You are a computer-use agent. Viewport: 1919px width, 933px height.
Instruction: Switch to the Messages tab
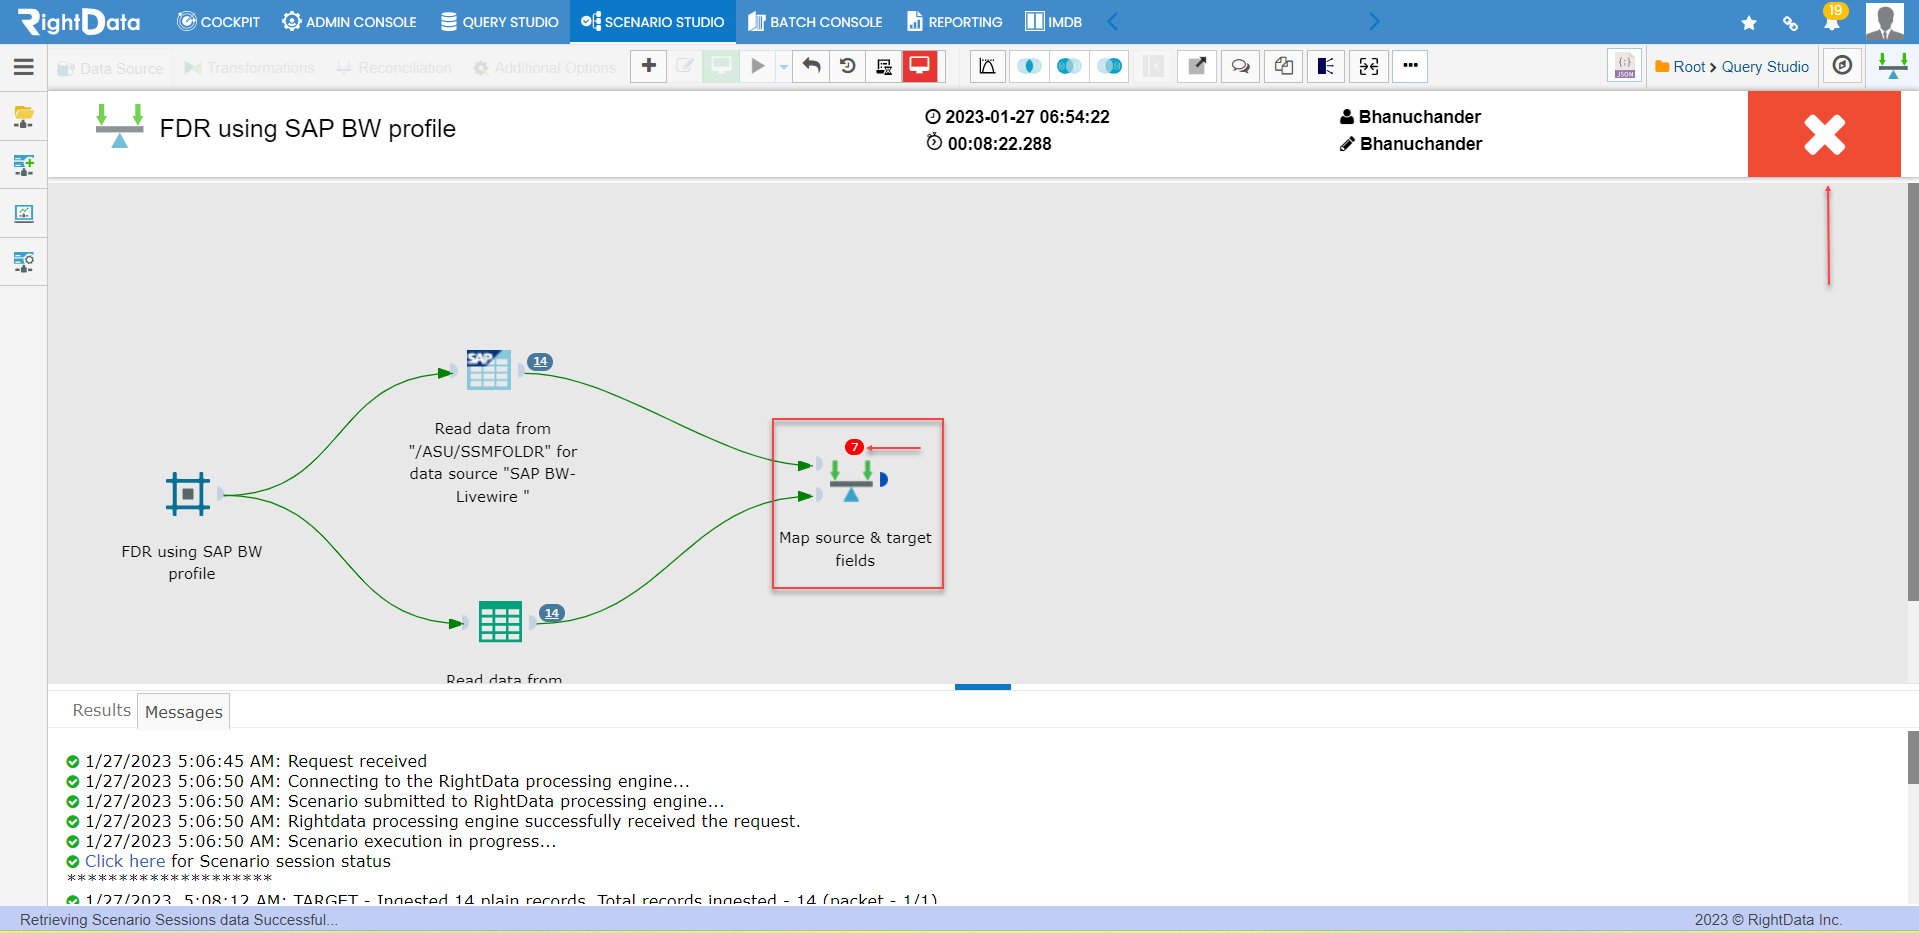pos(184,712)
